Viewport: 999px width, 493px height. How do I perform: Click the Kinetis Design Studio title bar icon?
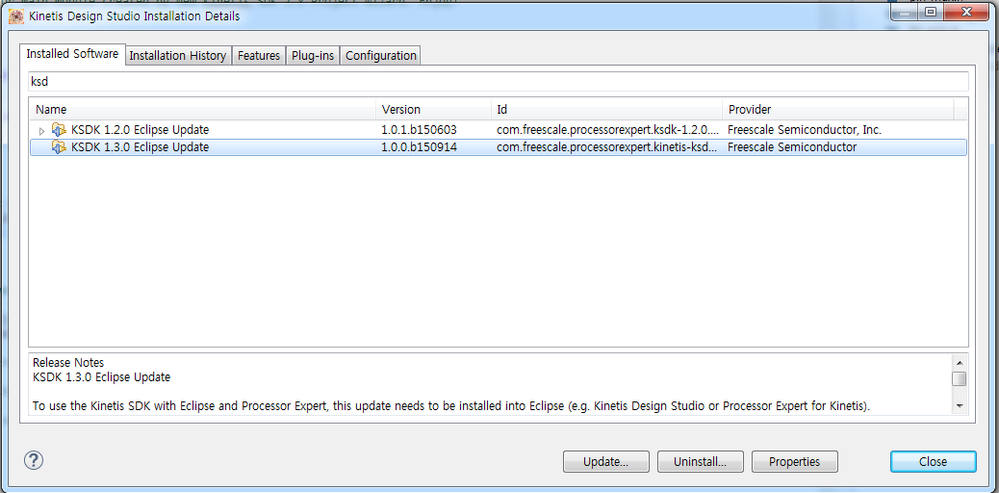(x=17, y=17)
